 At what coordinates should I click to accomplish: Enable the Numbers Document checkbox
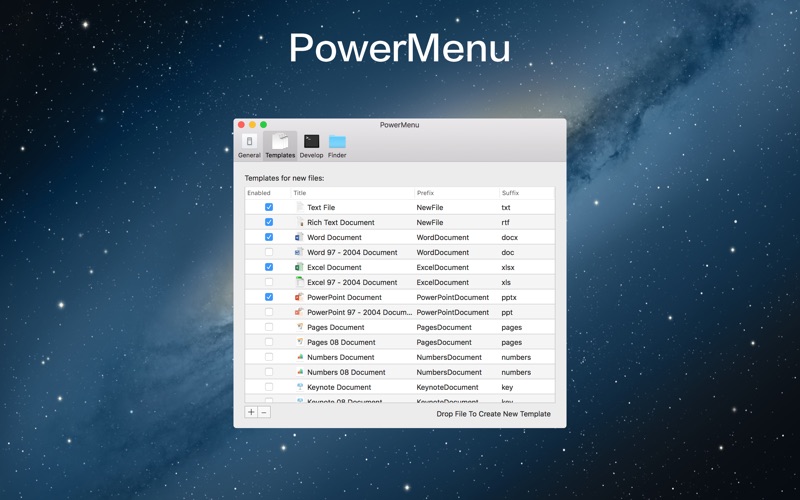(x=269, y=357)
